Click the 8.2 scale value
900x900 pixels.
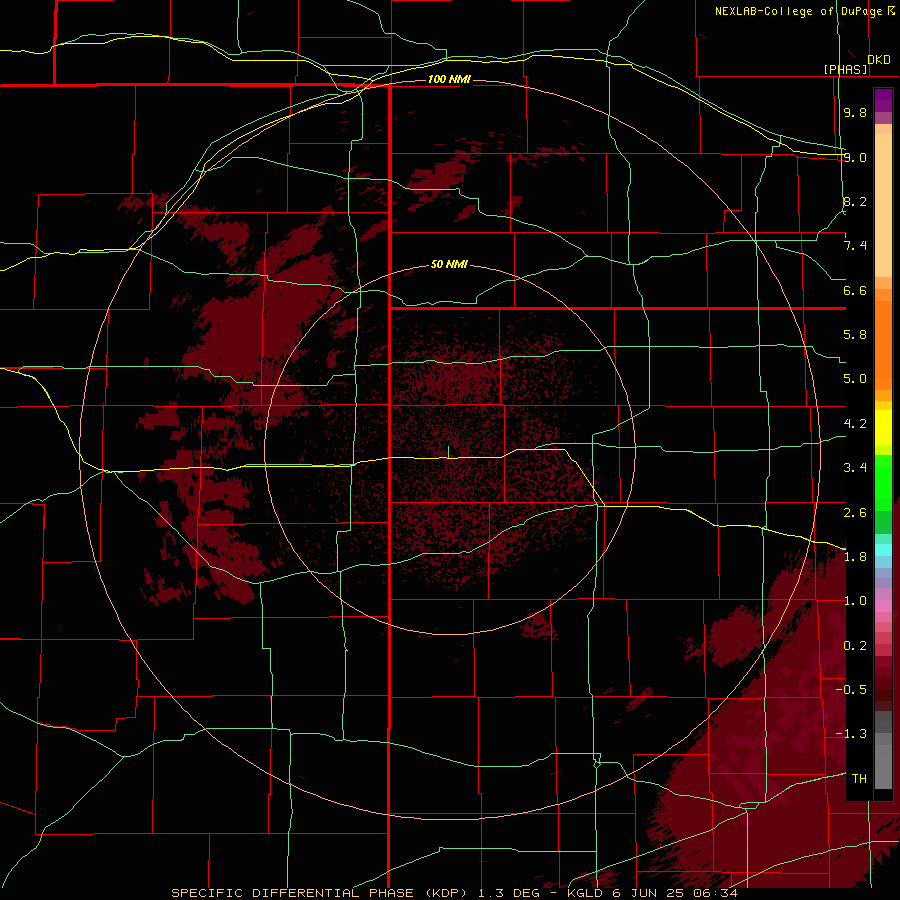[855, 201]
